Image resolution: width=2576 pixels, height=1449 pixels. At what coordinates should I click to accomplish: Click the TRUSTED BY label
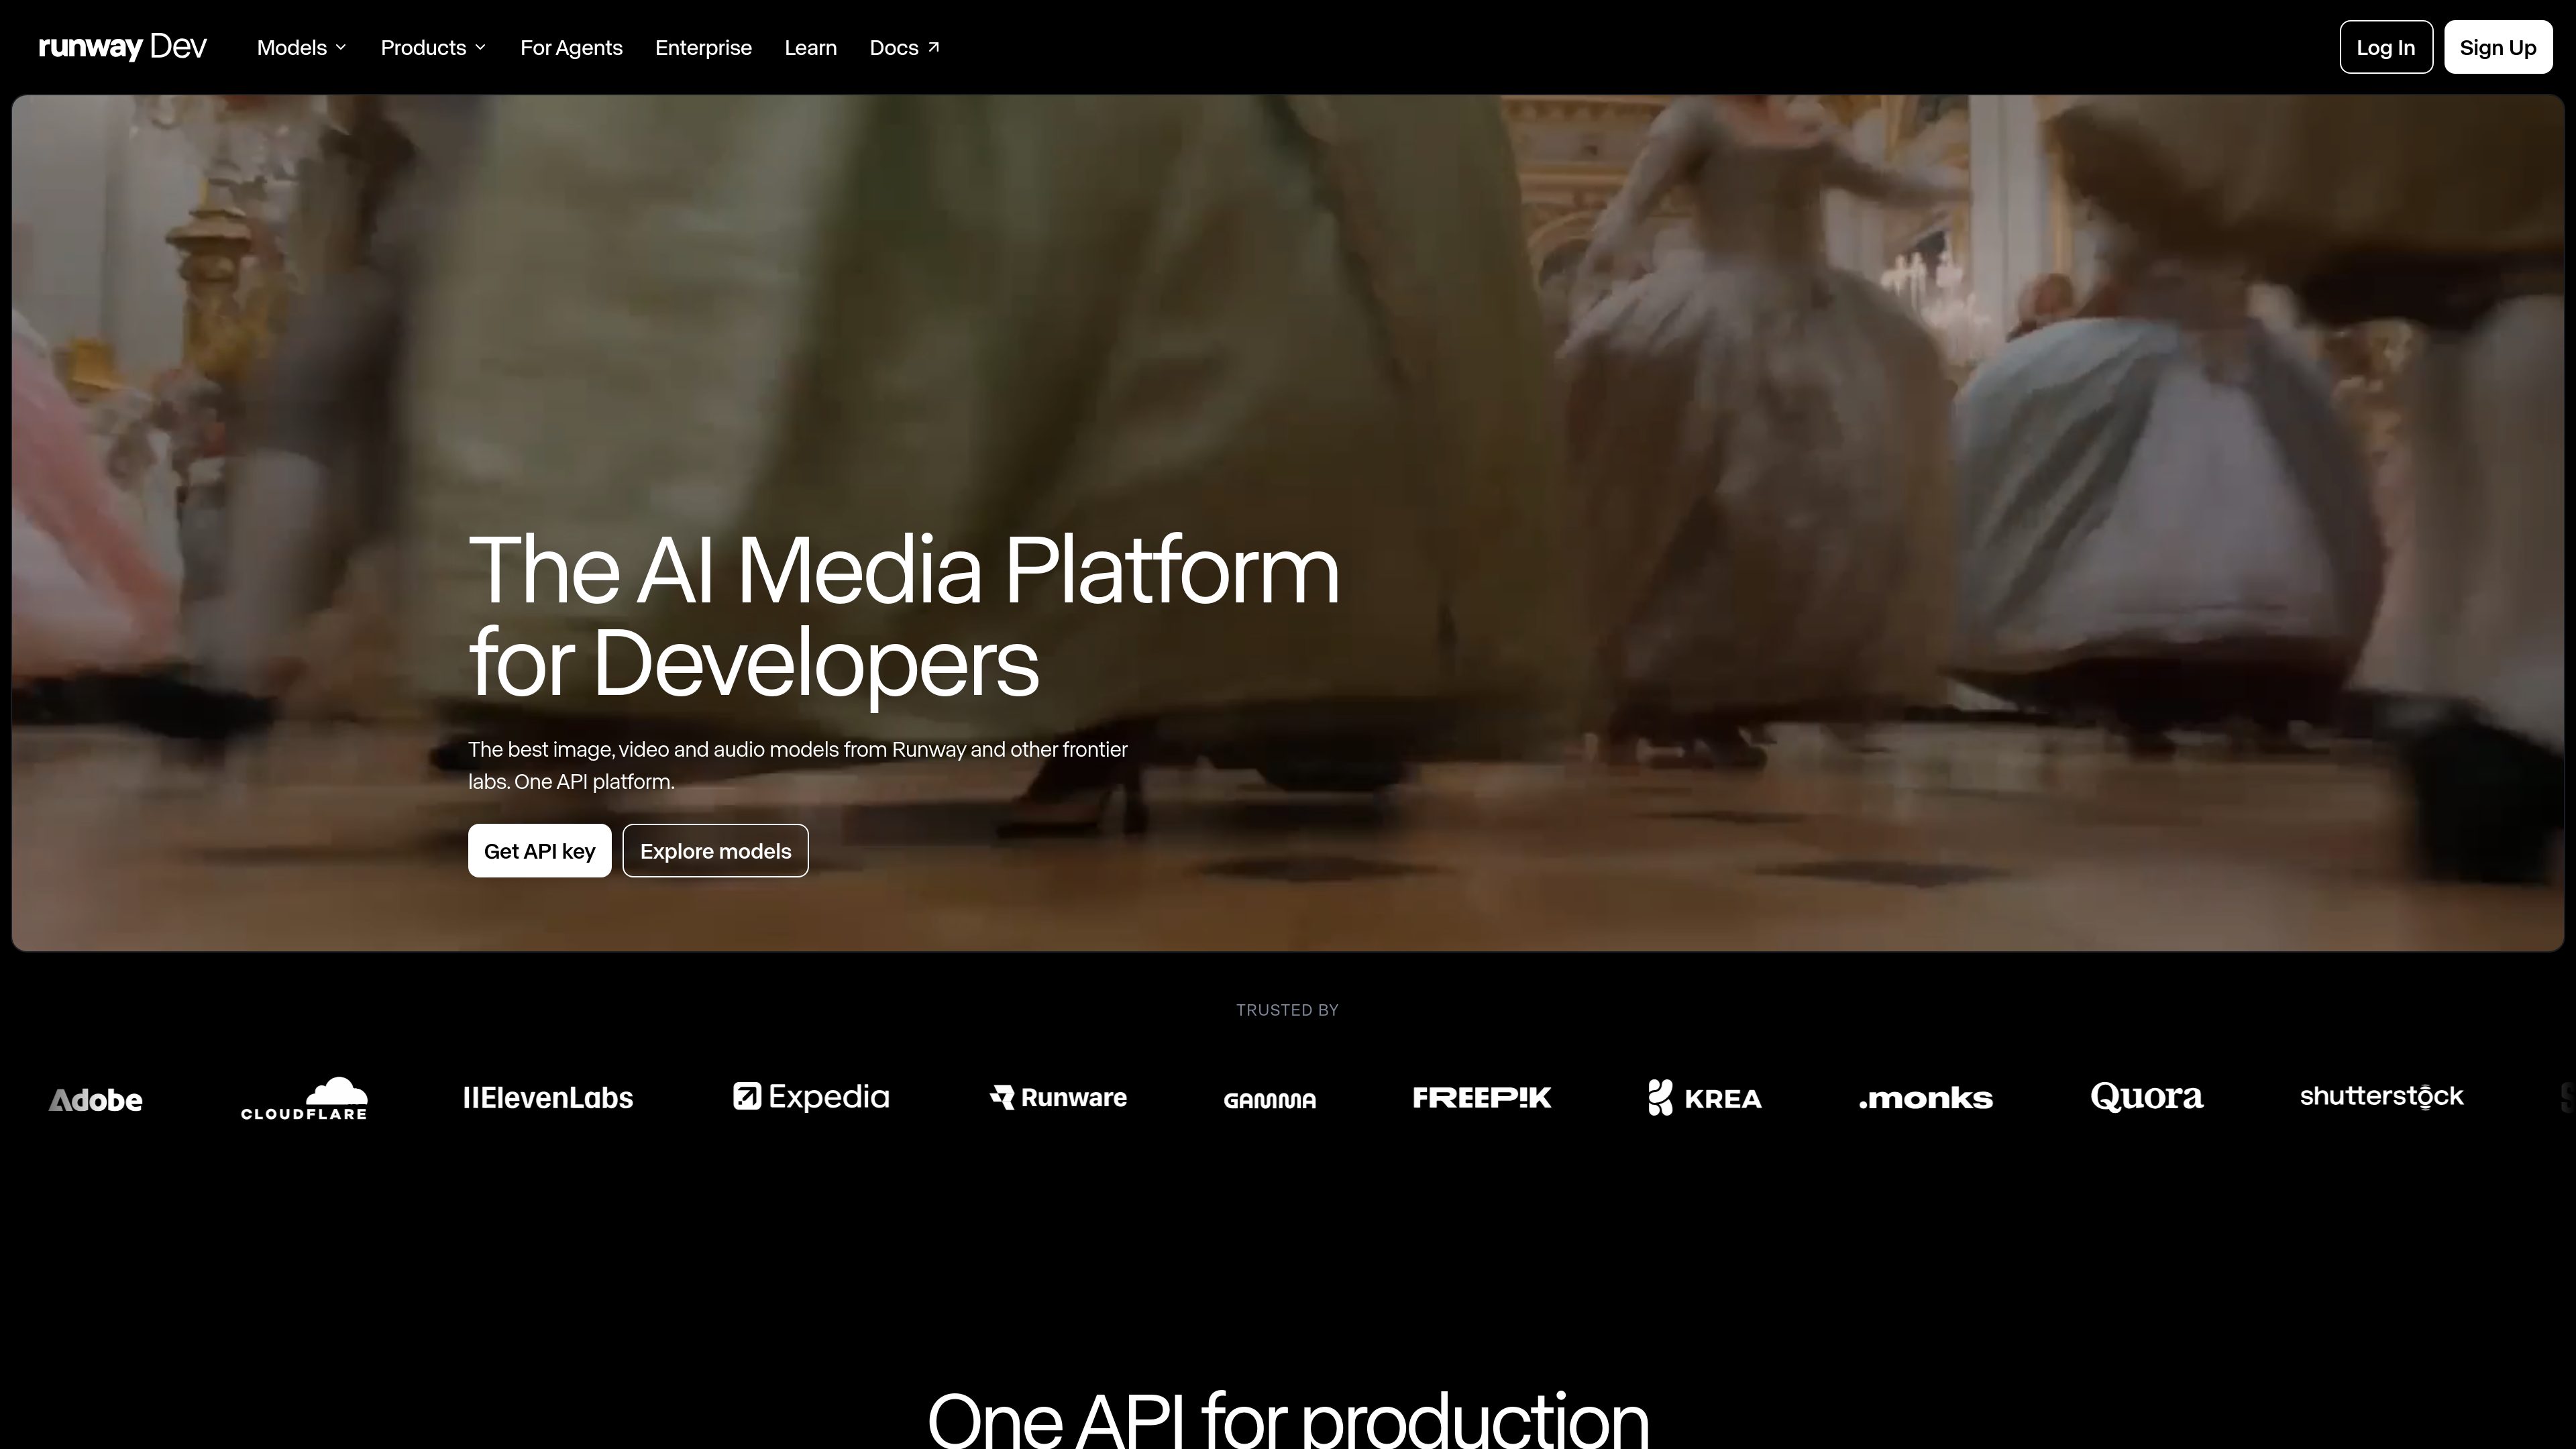tap(1287, 1010)
